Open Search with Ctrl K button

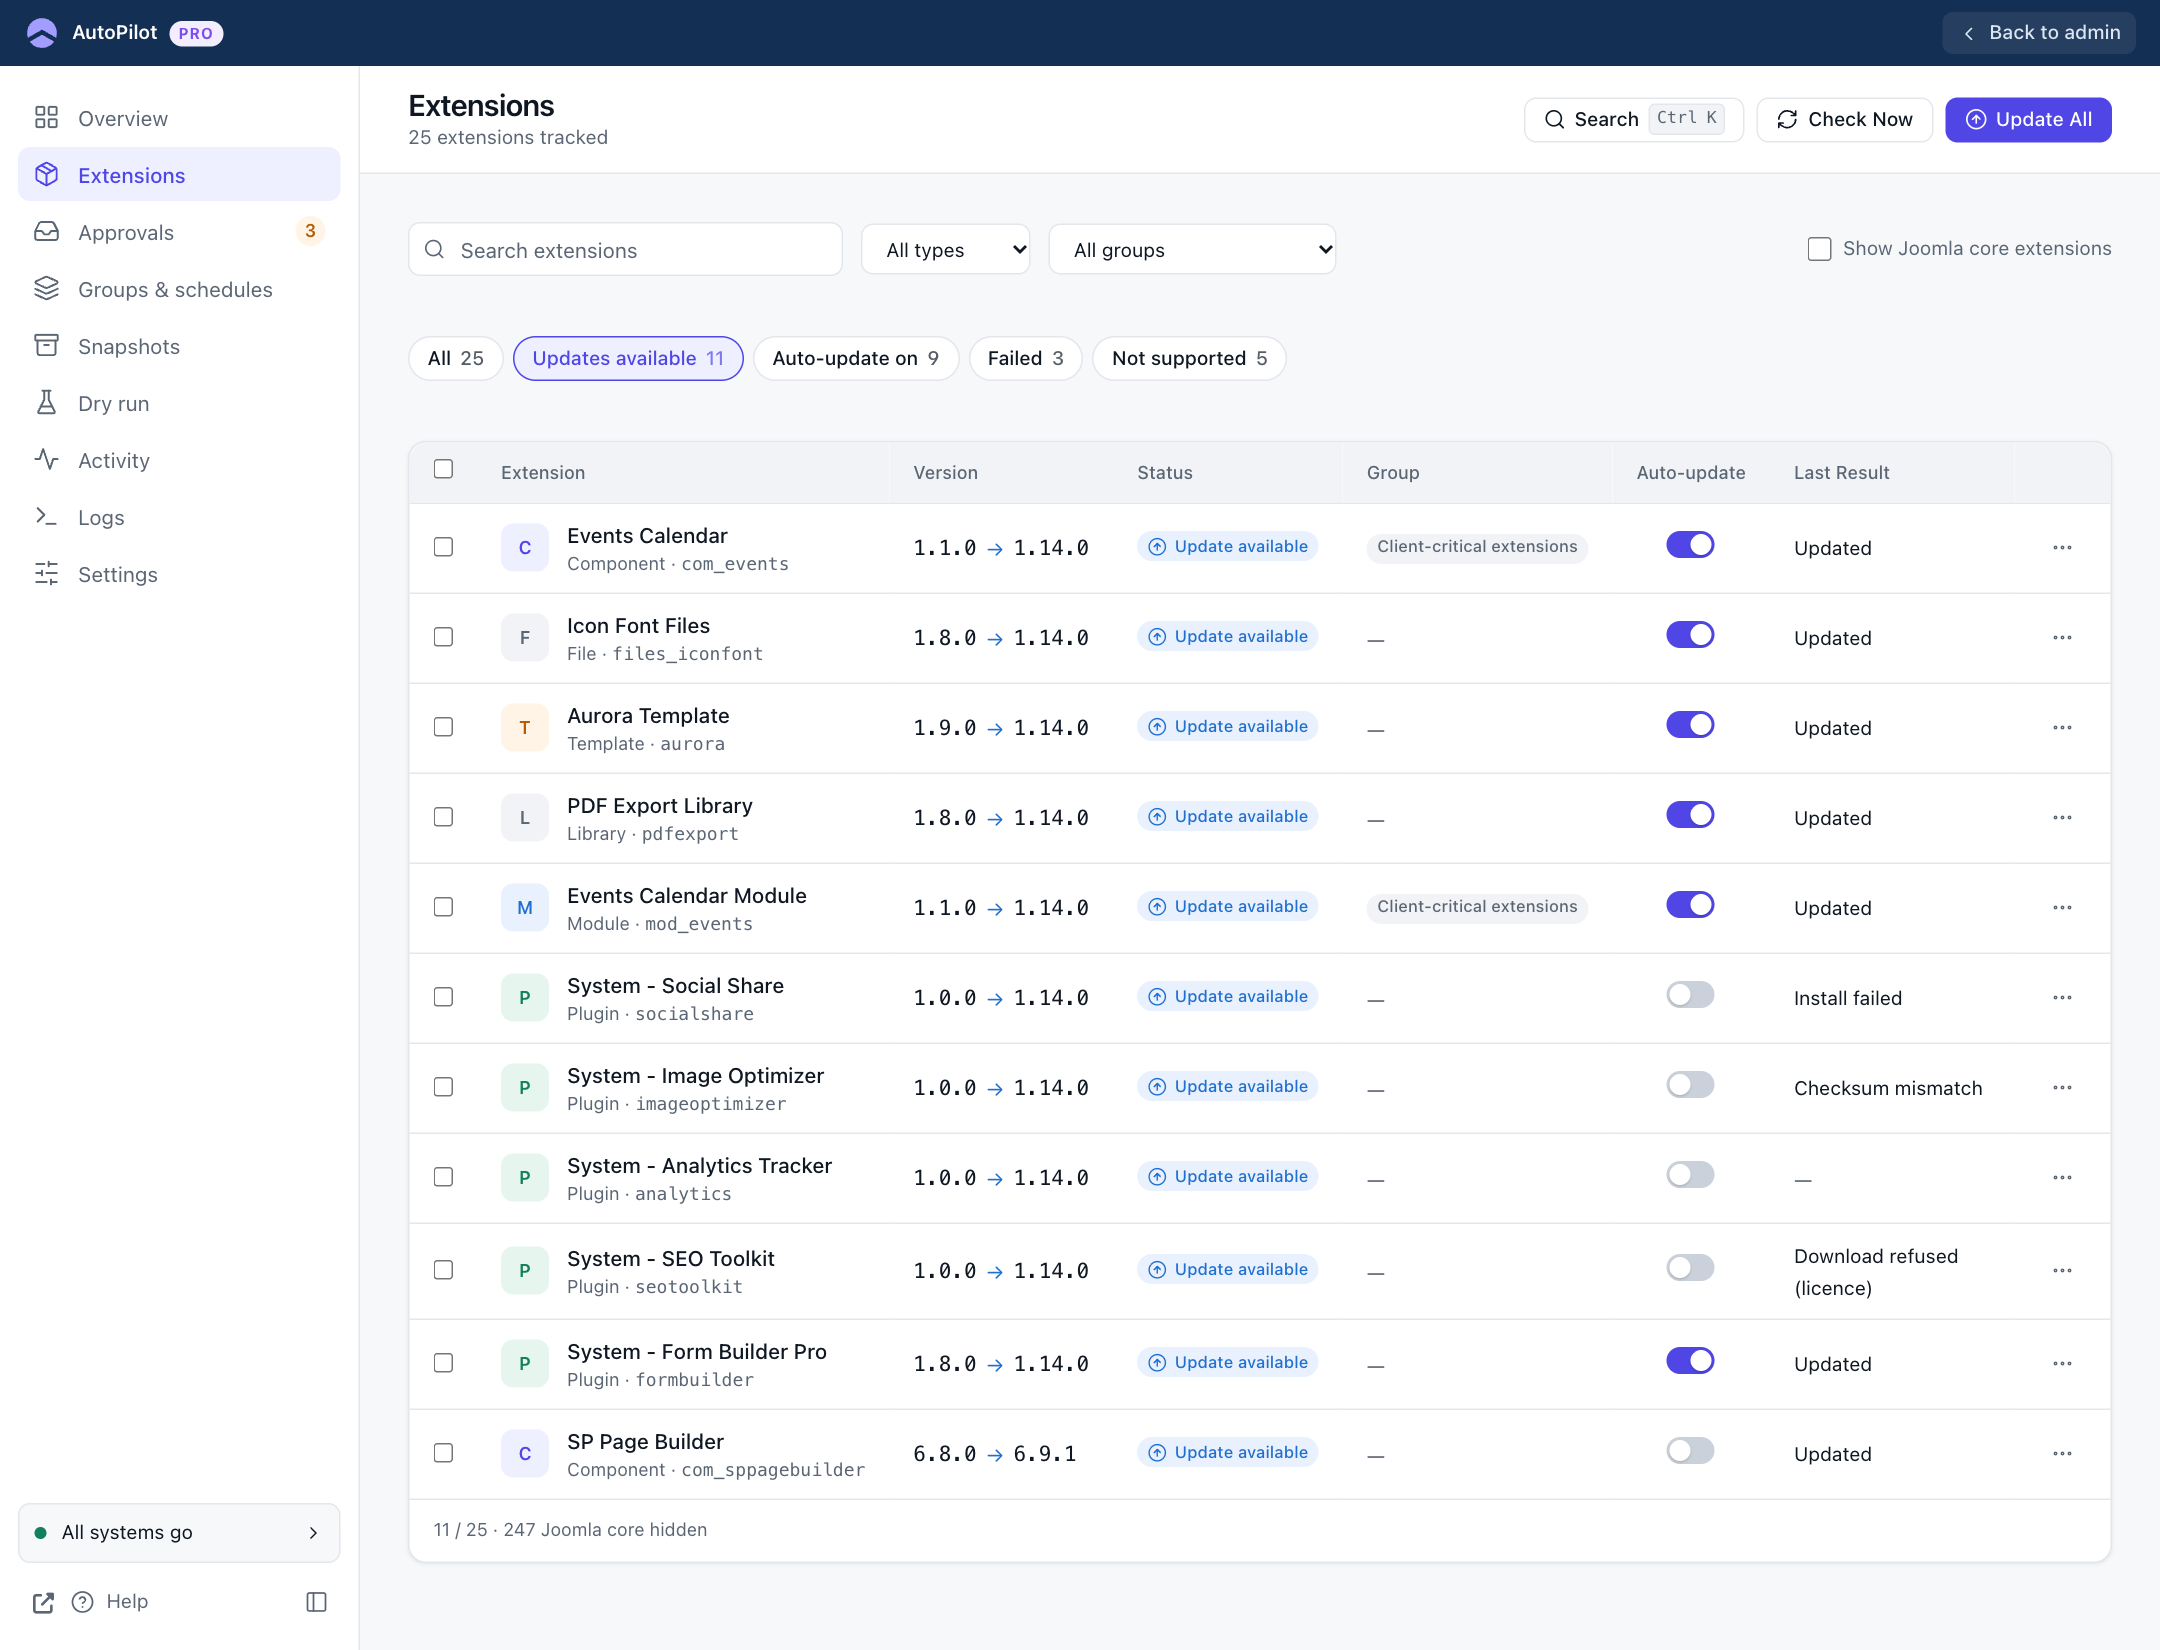(x=1634, y=120)
